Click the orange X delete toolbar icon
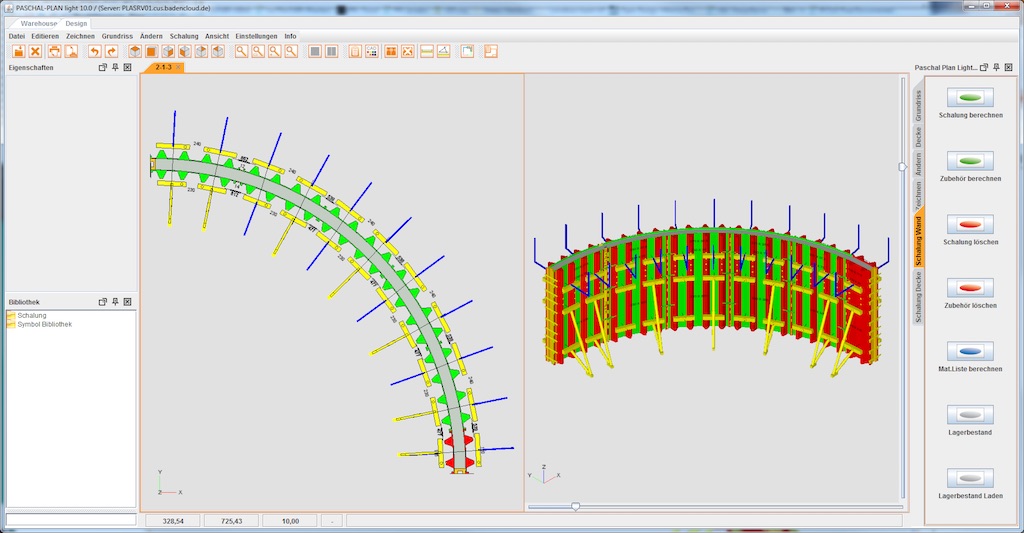The width and height of the screenshot is (1024, 533). (x=35, y=51)
